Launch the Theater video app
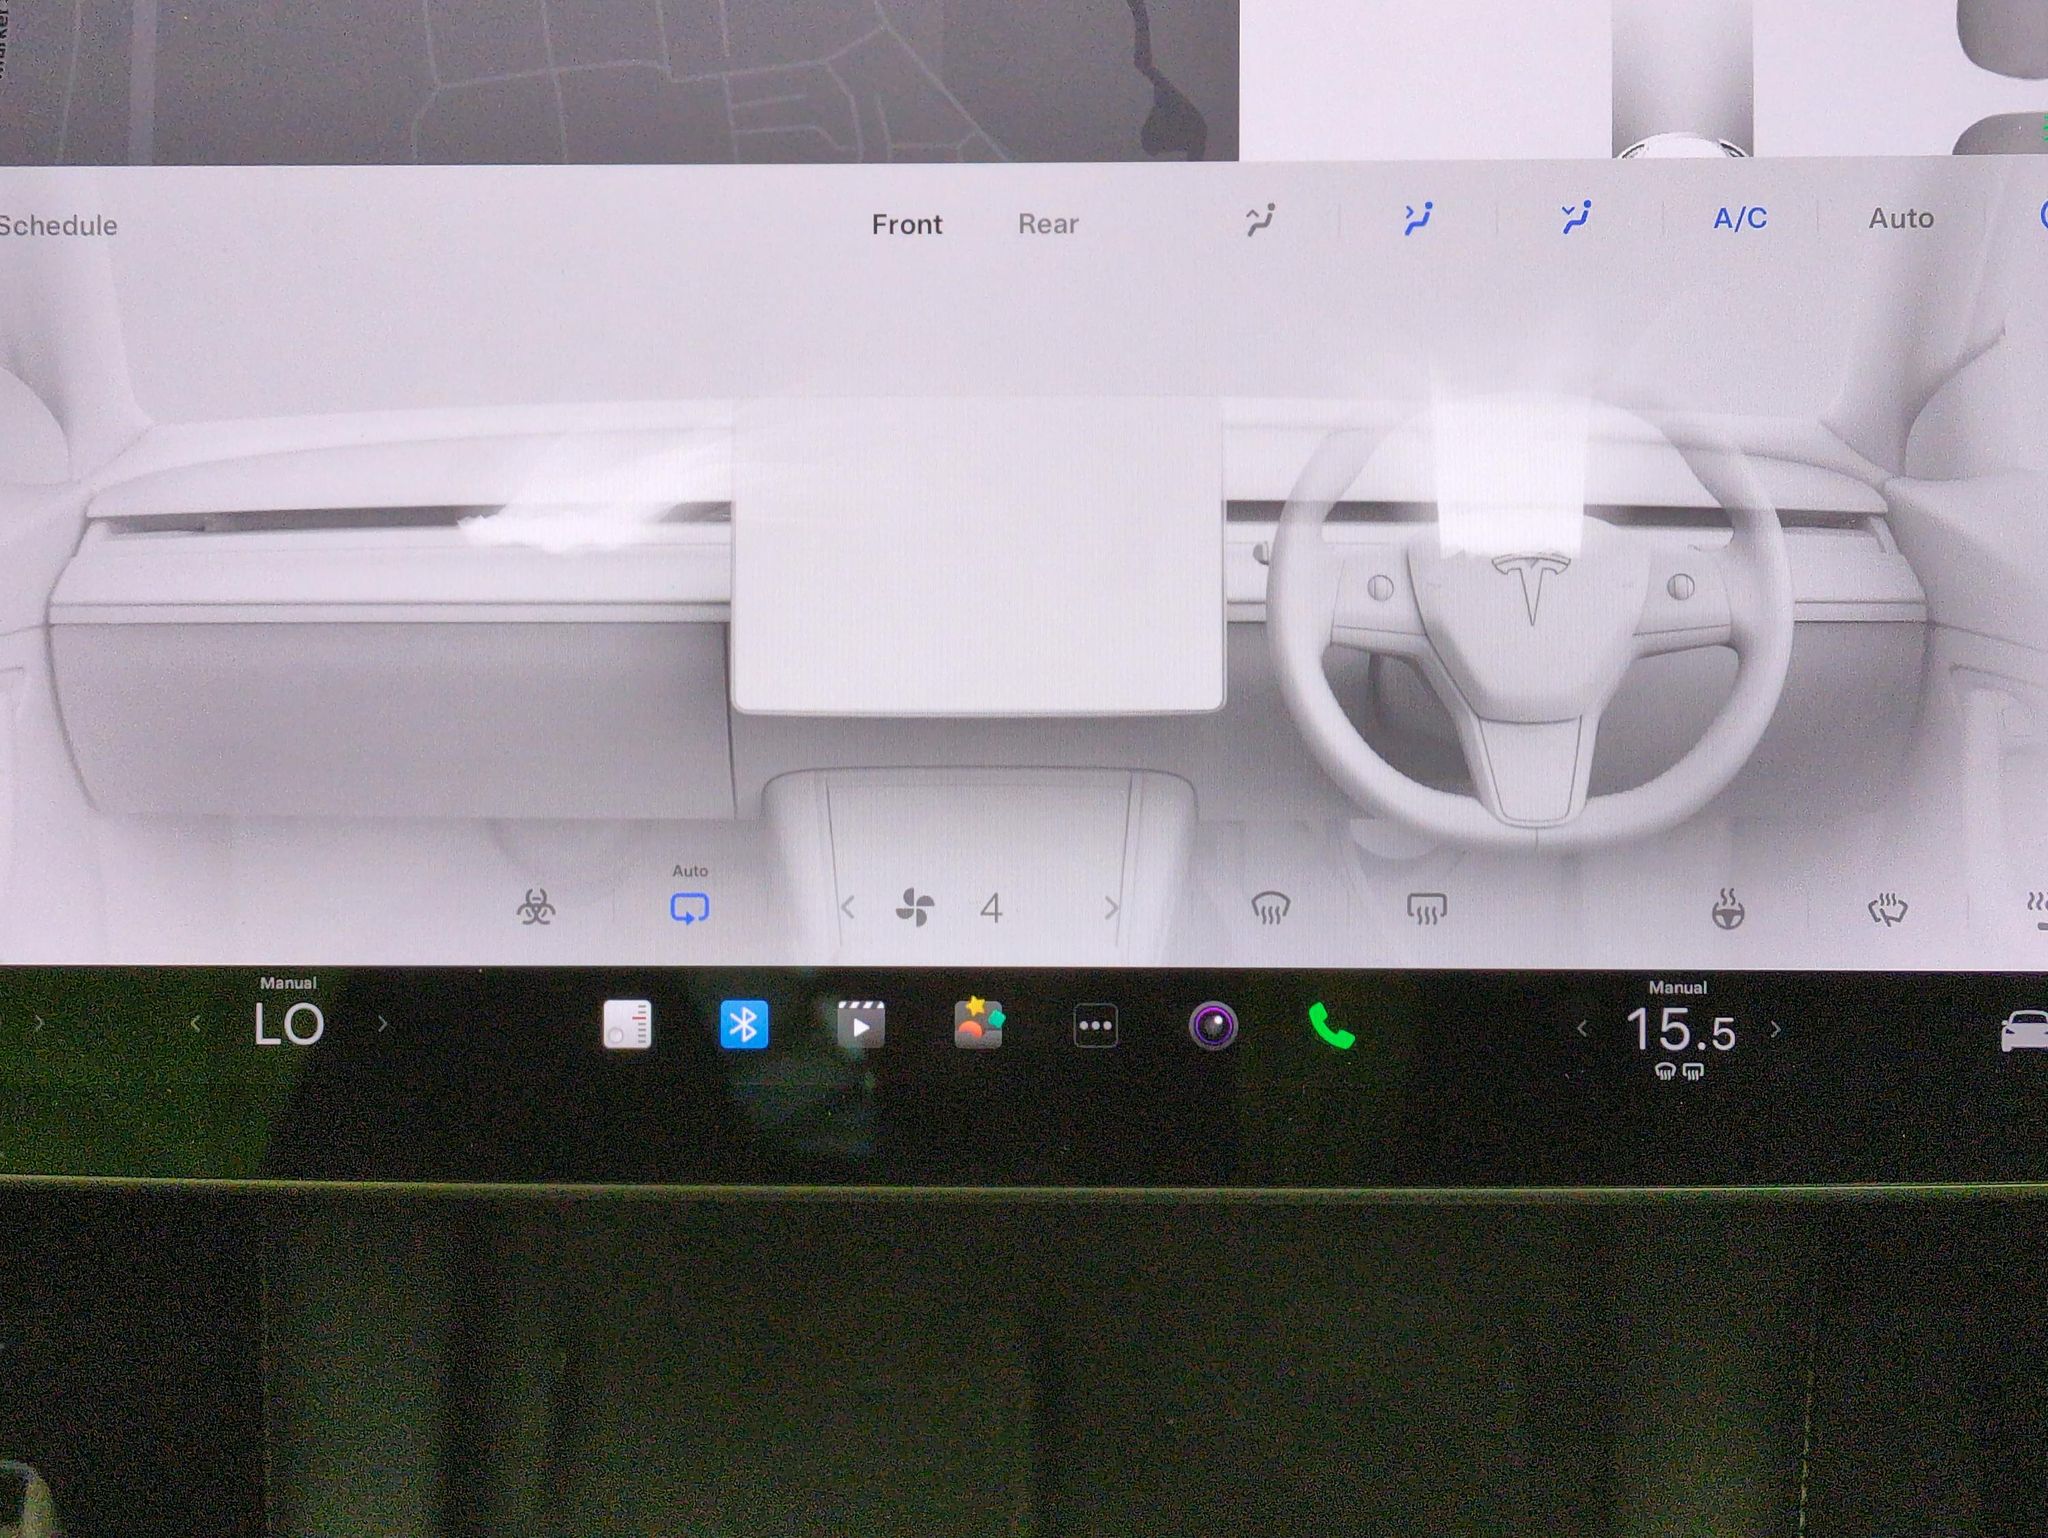 (860, 1025)
